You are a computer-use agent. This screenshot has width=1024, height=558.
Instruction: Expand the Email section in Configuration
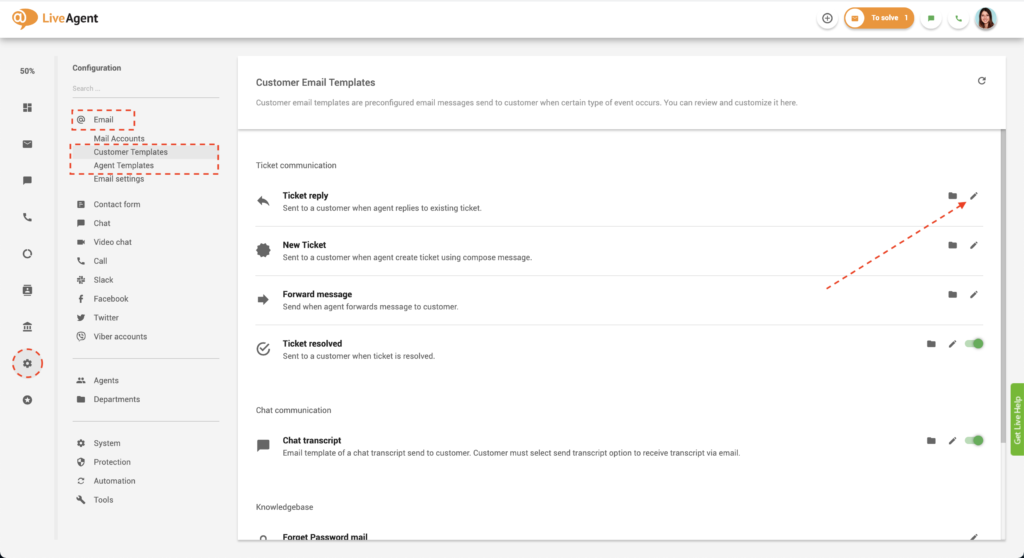pyautogui.click(x=103, y=120)
